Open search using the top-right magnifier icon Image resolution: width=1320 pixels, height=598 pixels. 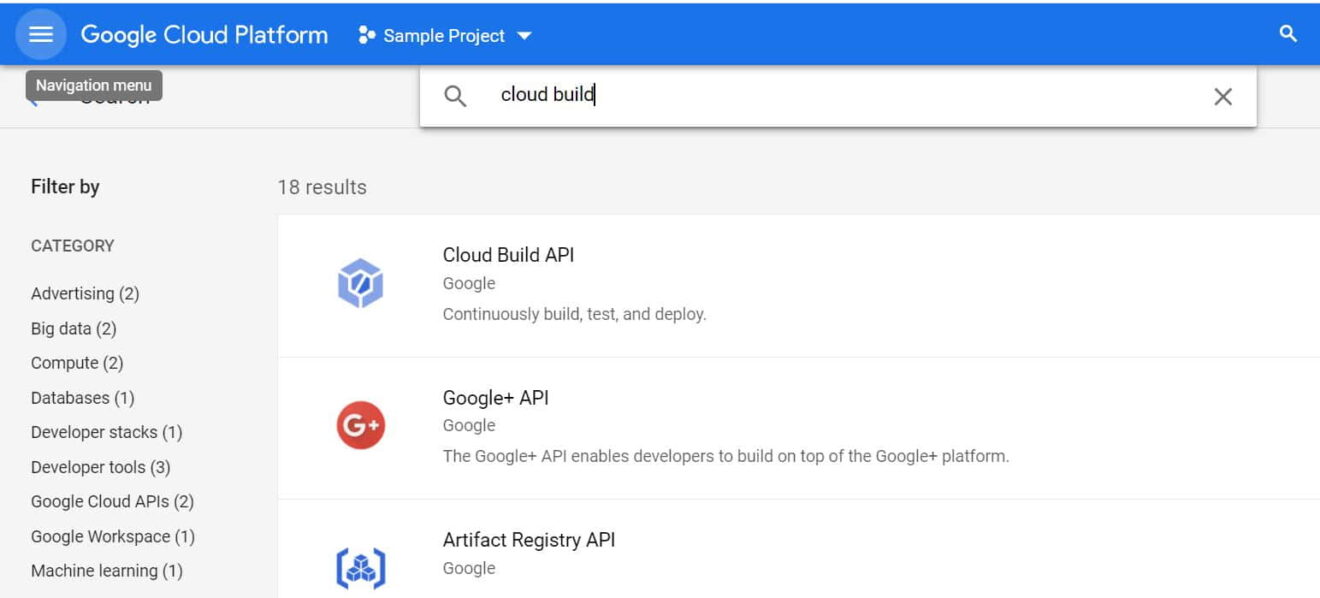coord(1288,33)
